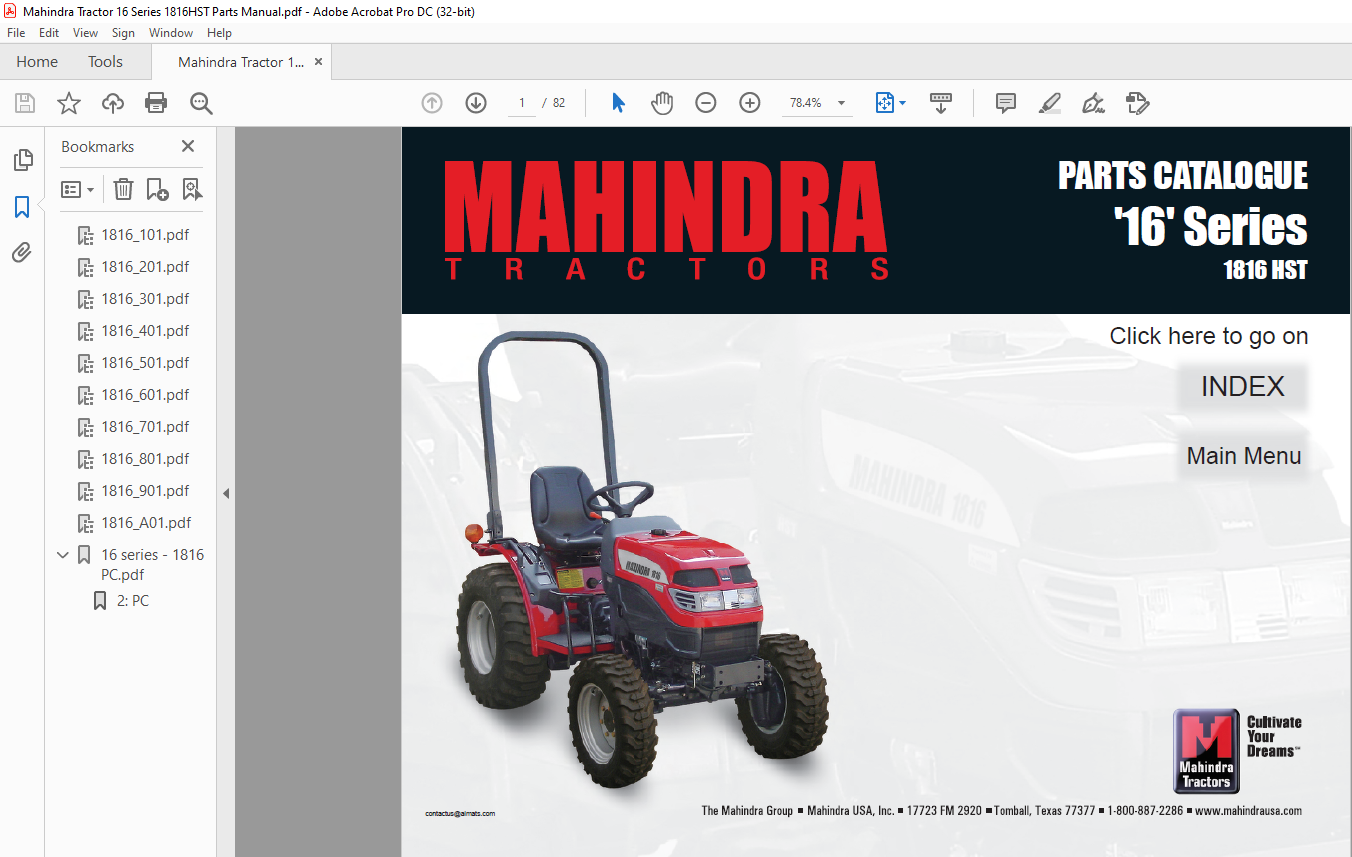Zoom out with the minus icon
1352x857 pixels.
tap(706, 103)
